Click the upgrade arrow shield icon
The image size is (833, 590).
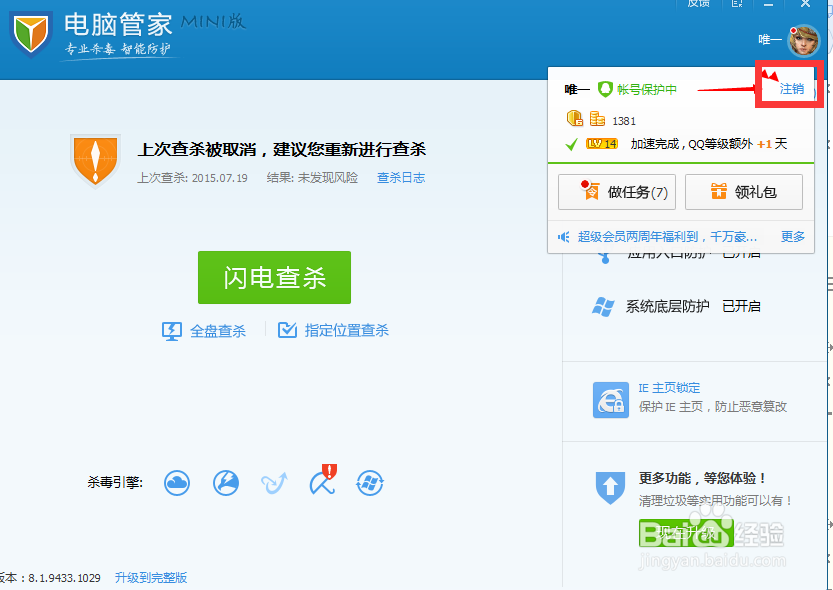point(610,487)
